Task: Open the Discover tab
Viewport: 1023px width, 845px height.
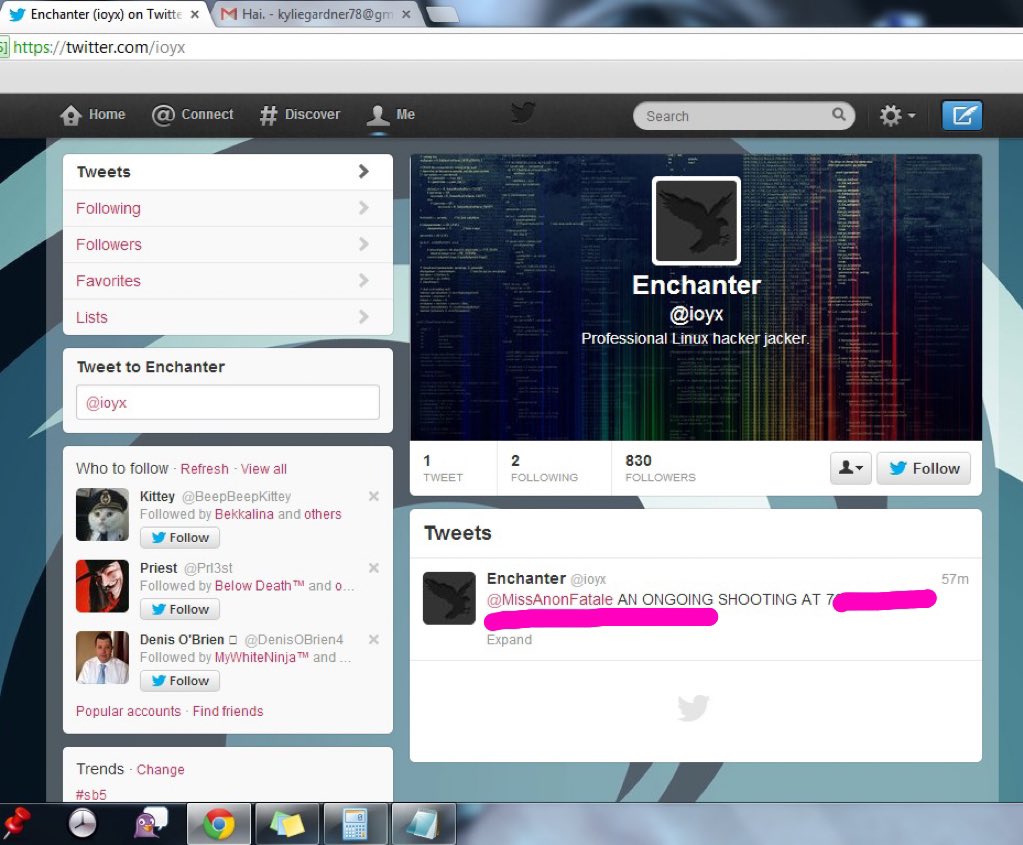Action: (300, 115)
